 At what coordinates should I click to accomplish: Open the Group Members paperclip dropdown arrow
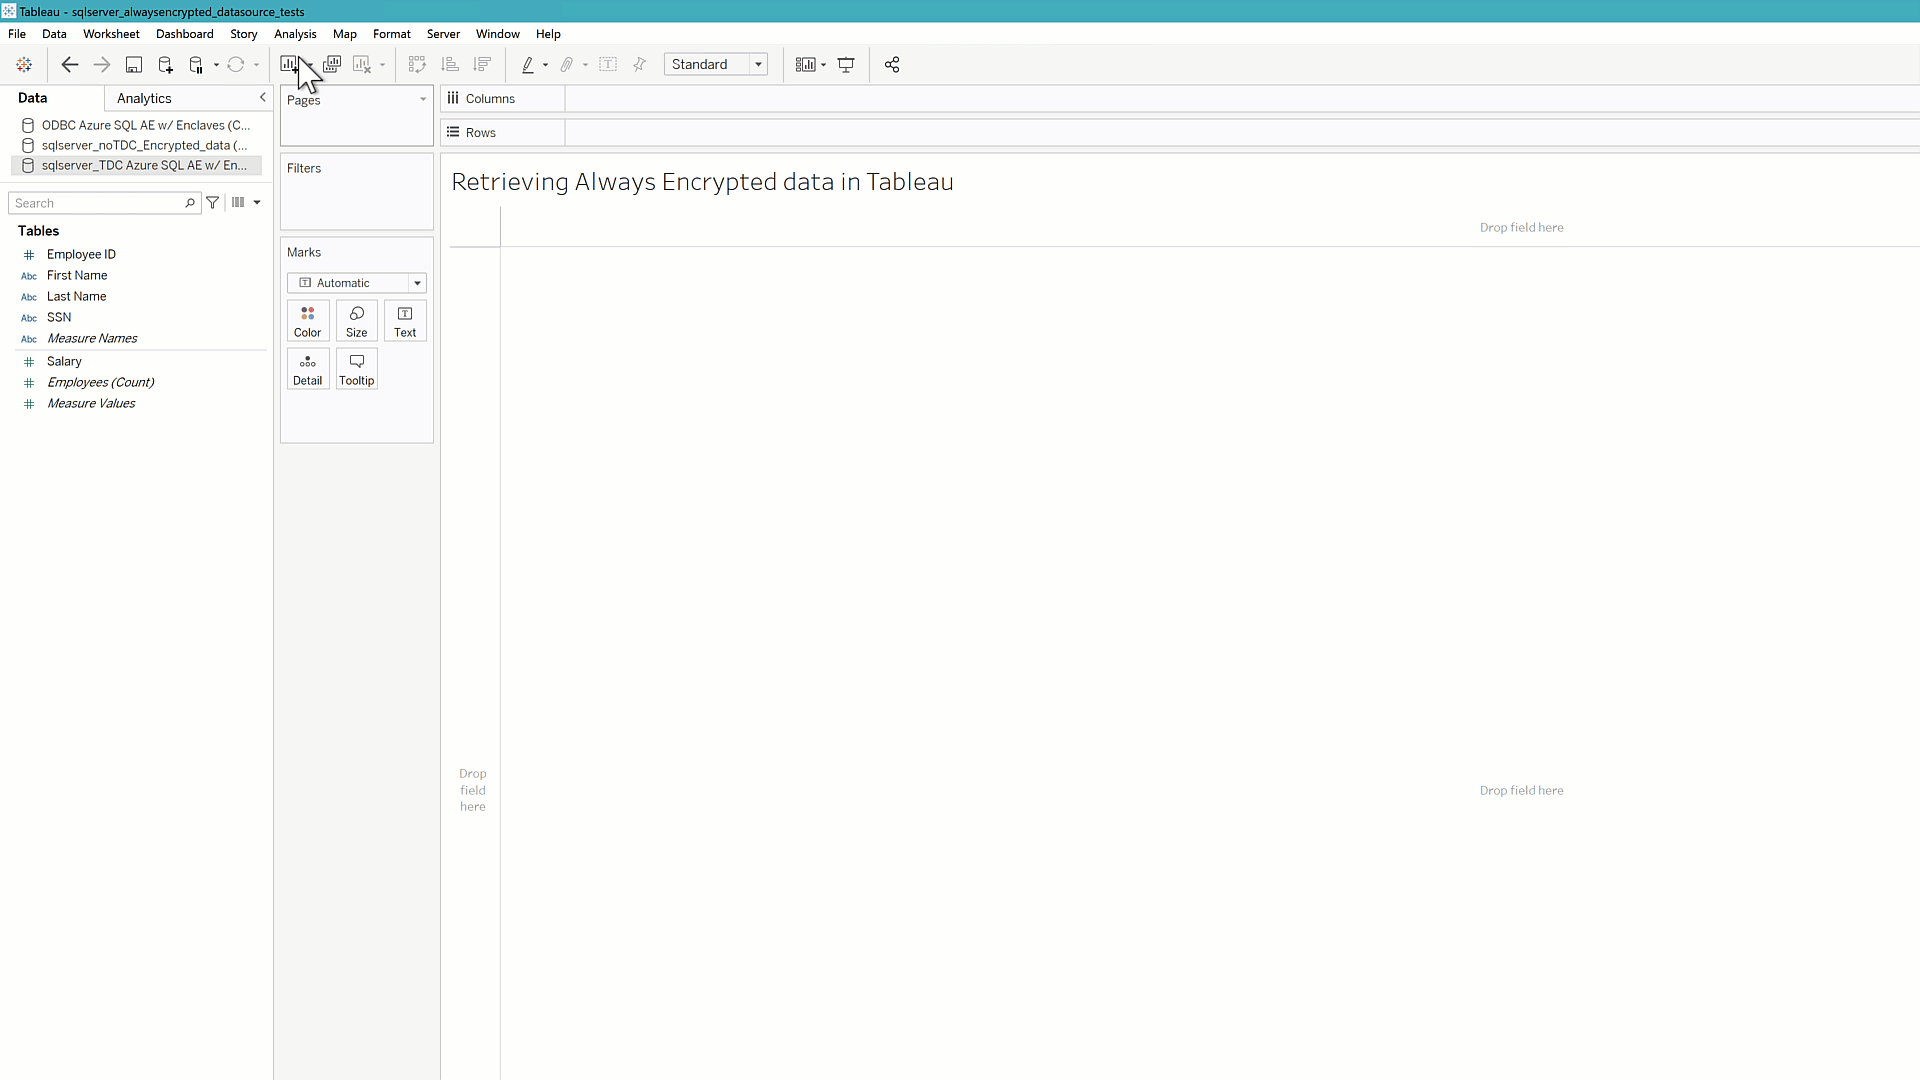(585, 65)
